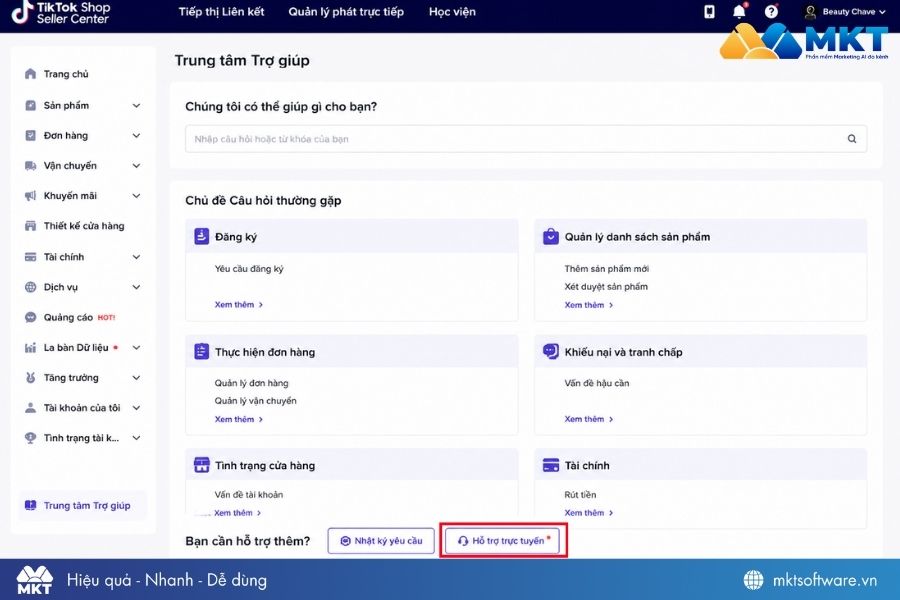Open the Yêu cầu đăng ký link
The width and height of the screenshot is (900, 600).
[x=249, y=269]
